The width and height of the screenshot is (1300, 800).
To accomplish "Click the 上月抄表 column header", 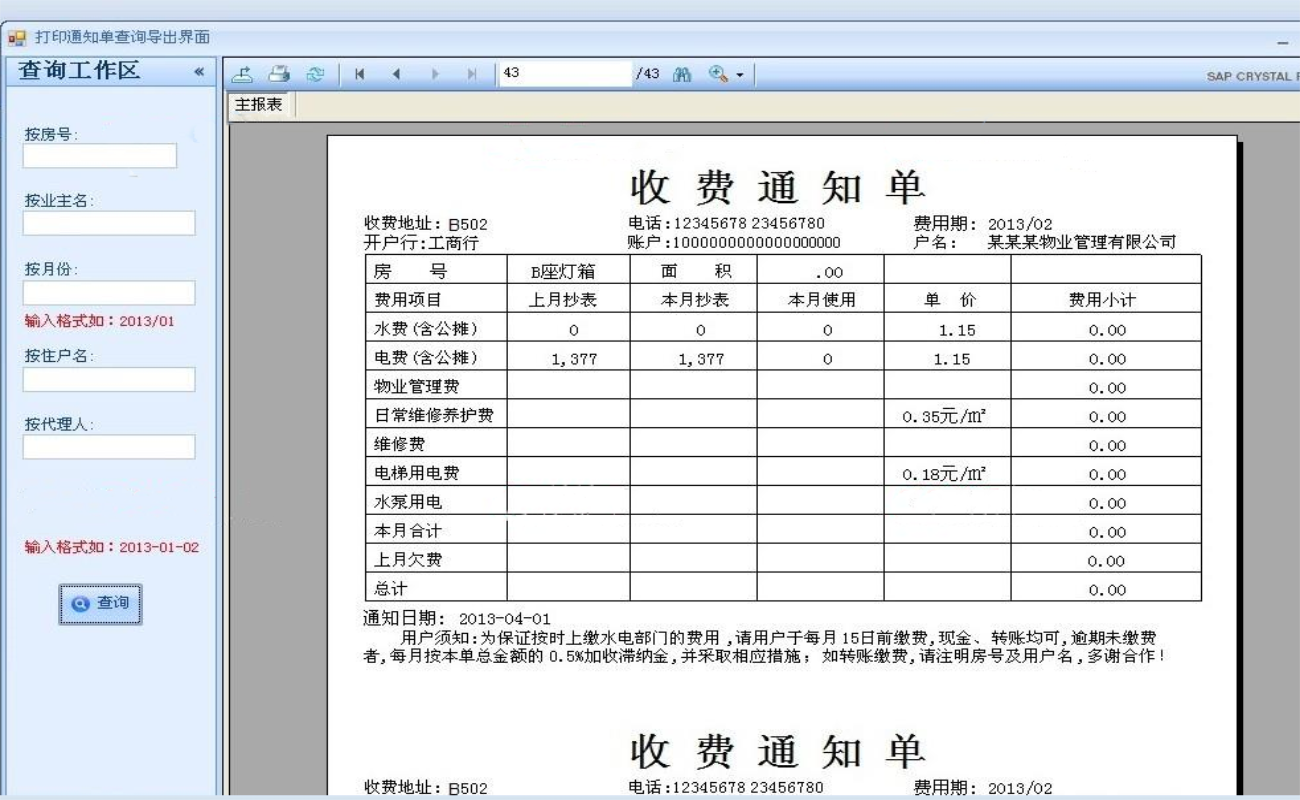I will tap(563, 300).
